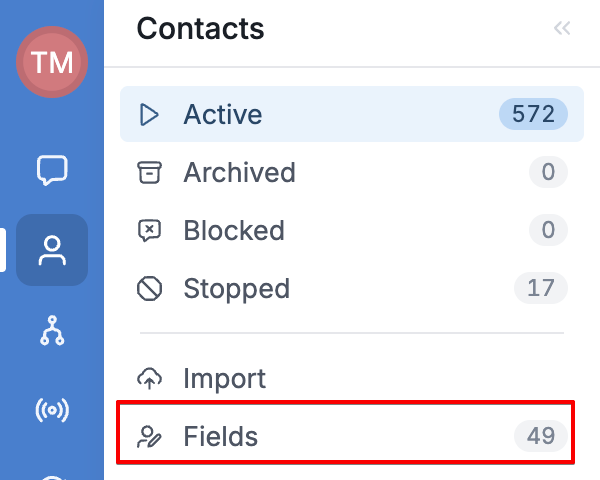600x480 pixels.
Task: Select the Active contacts menu item
Action: pos(352,114)
